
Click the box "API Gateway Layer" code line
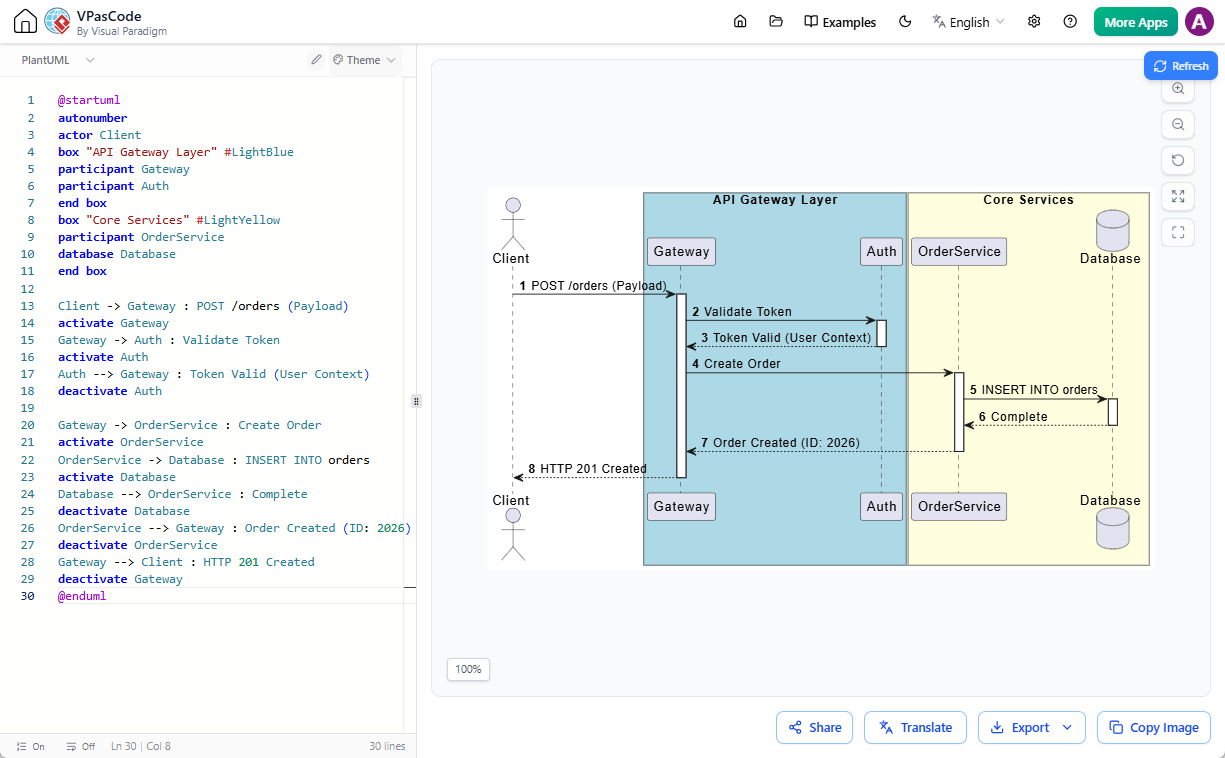pos(175,152)
